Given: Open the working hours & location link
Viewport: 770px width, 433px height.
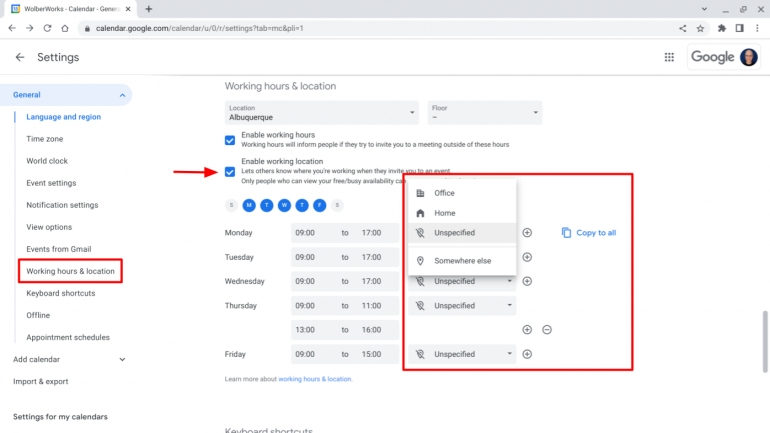Looking at the screenshot, I should coord(315,379).
